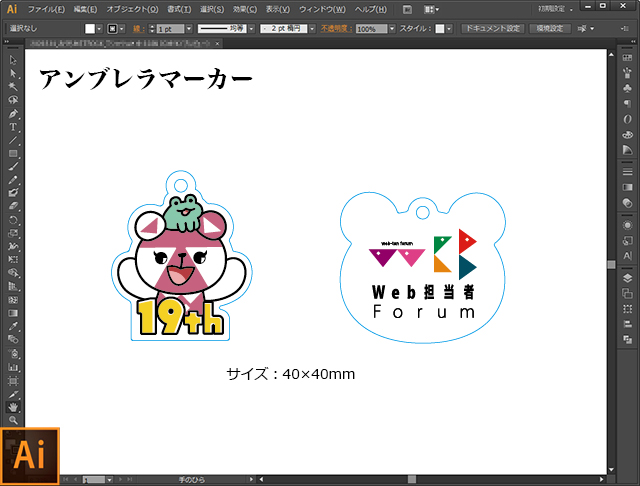This screenshot has height=486, width=640.
Task: Select the Paintbrush tool
Action: [13, 166]
